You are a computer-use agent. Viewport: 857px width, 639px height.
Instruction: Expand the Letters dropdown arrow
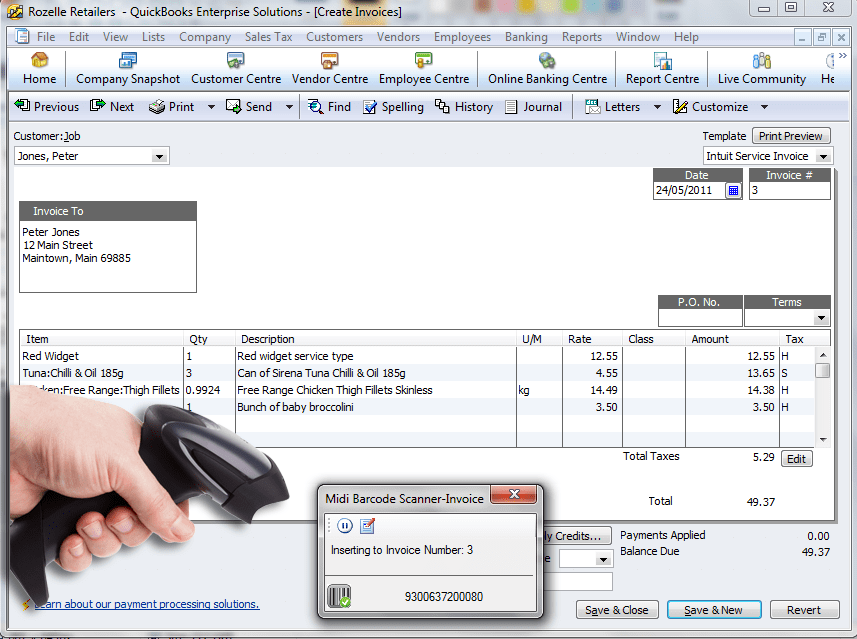coord(657,107)
